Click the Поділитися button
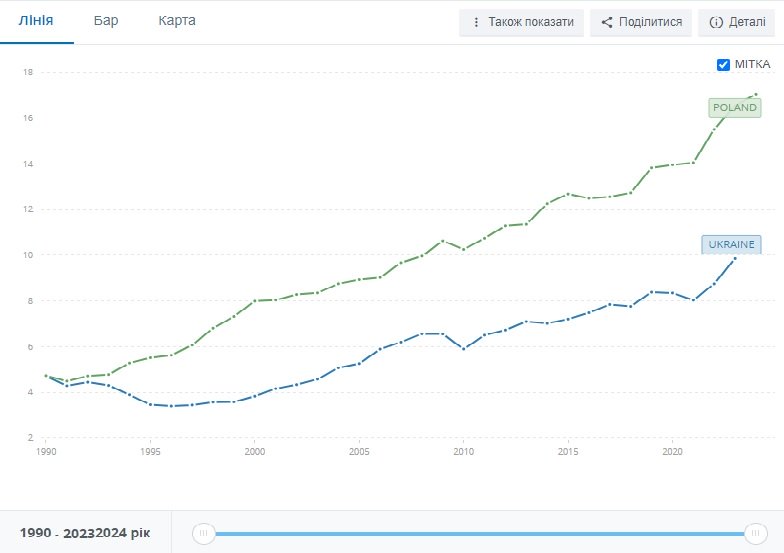The width and height of the screenshot is (784, 553). tap(641, 22)
